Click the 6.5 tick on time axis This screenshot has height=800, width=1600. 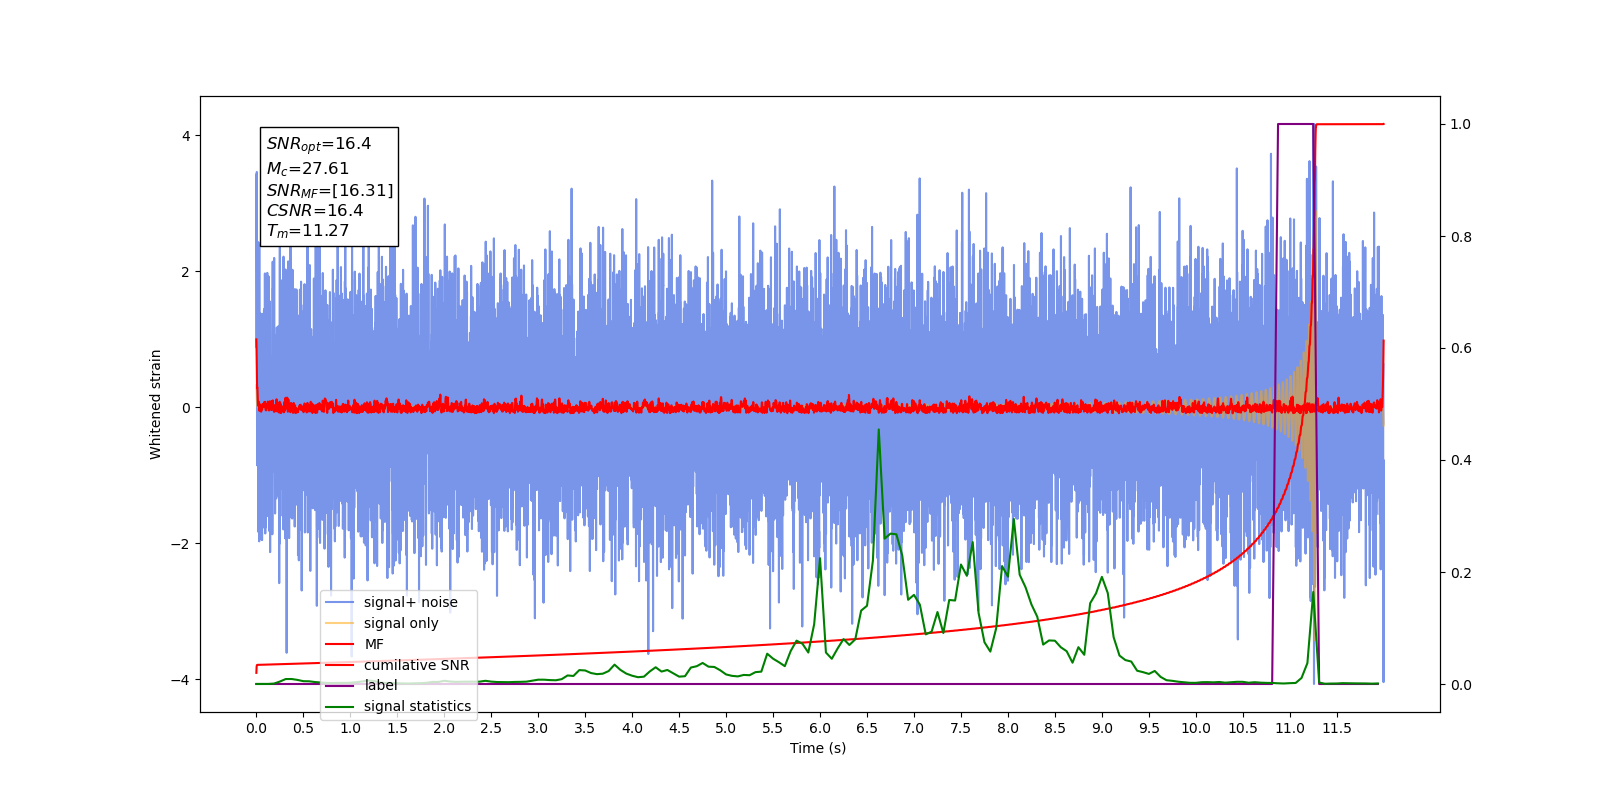[x=867, y=728]
